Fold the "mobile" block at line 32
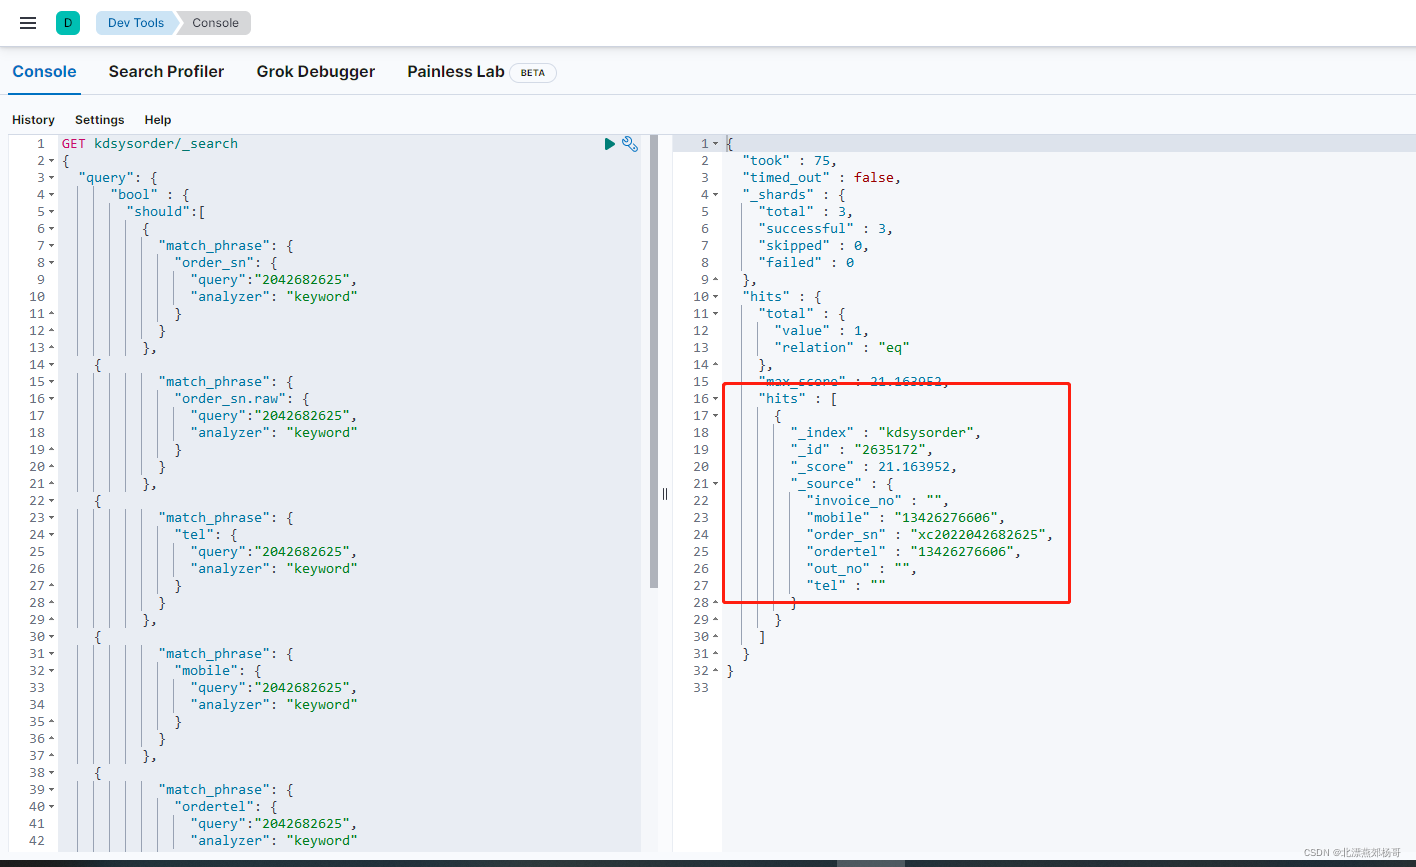The width and height of the screenshot is (1416, 867). pyautogui.click(x=50, y=671)
